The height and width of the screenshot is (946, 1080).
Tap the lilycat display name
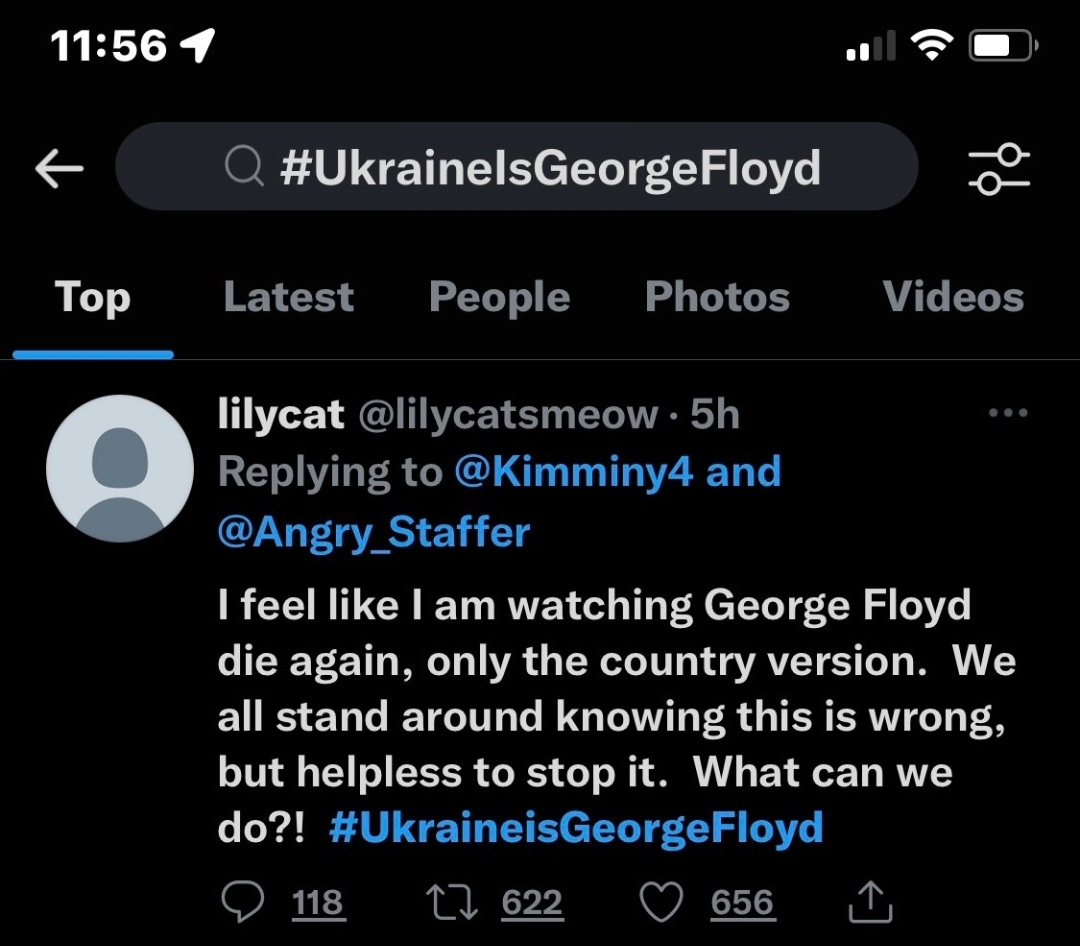280,414
